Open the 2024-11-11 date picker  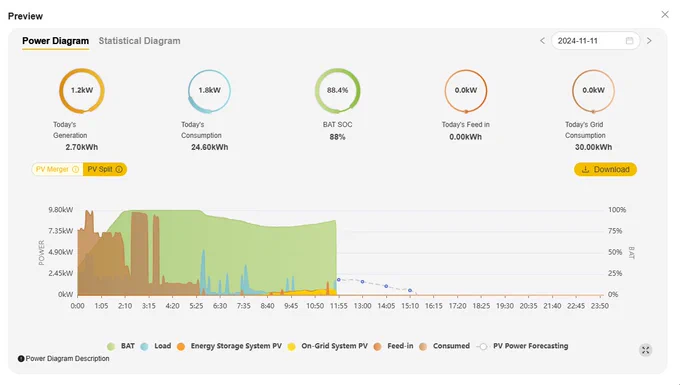pos(595,41)
